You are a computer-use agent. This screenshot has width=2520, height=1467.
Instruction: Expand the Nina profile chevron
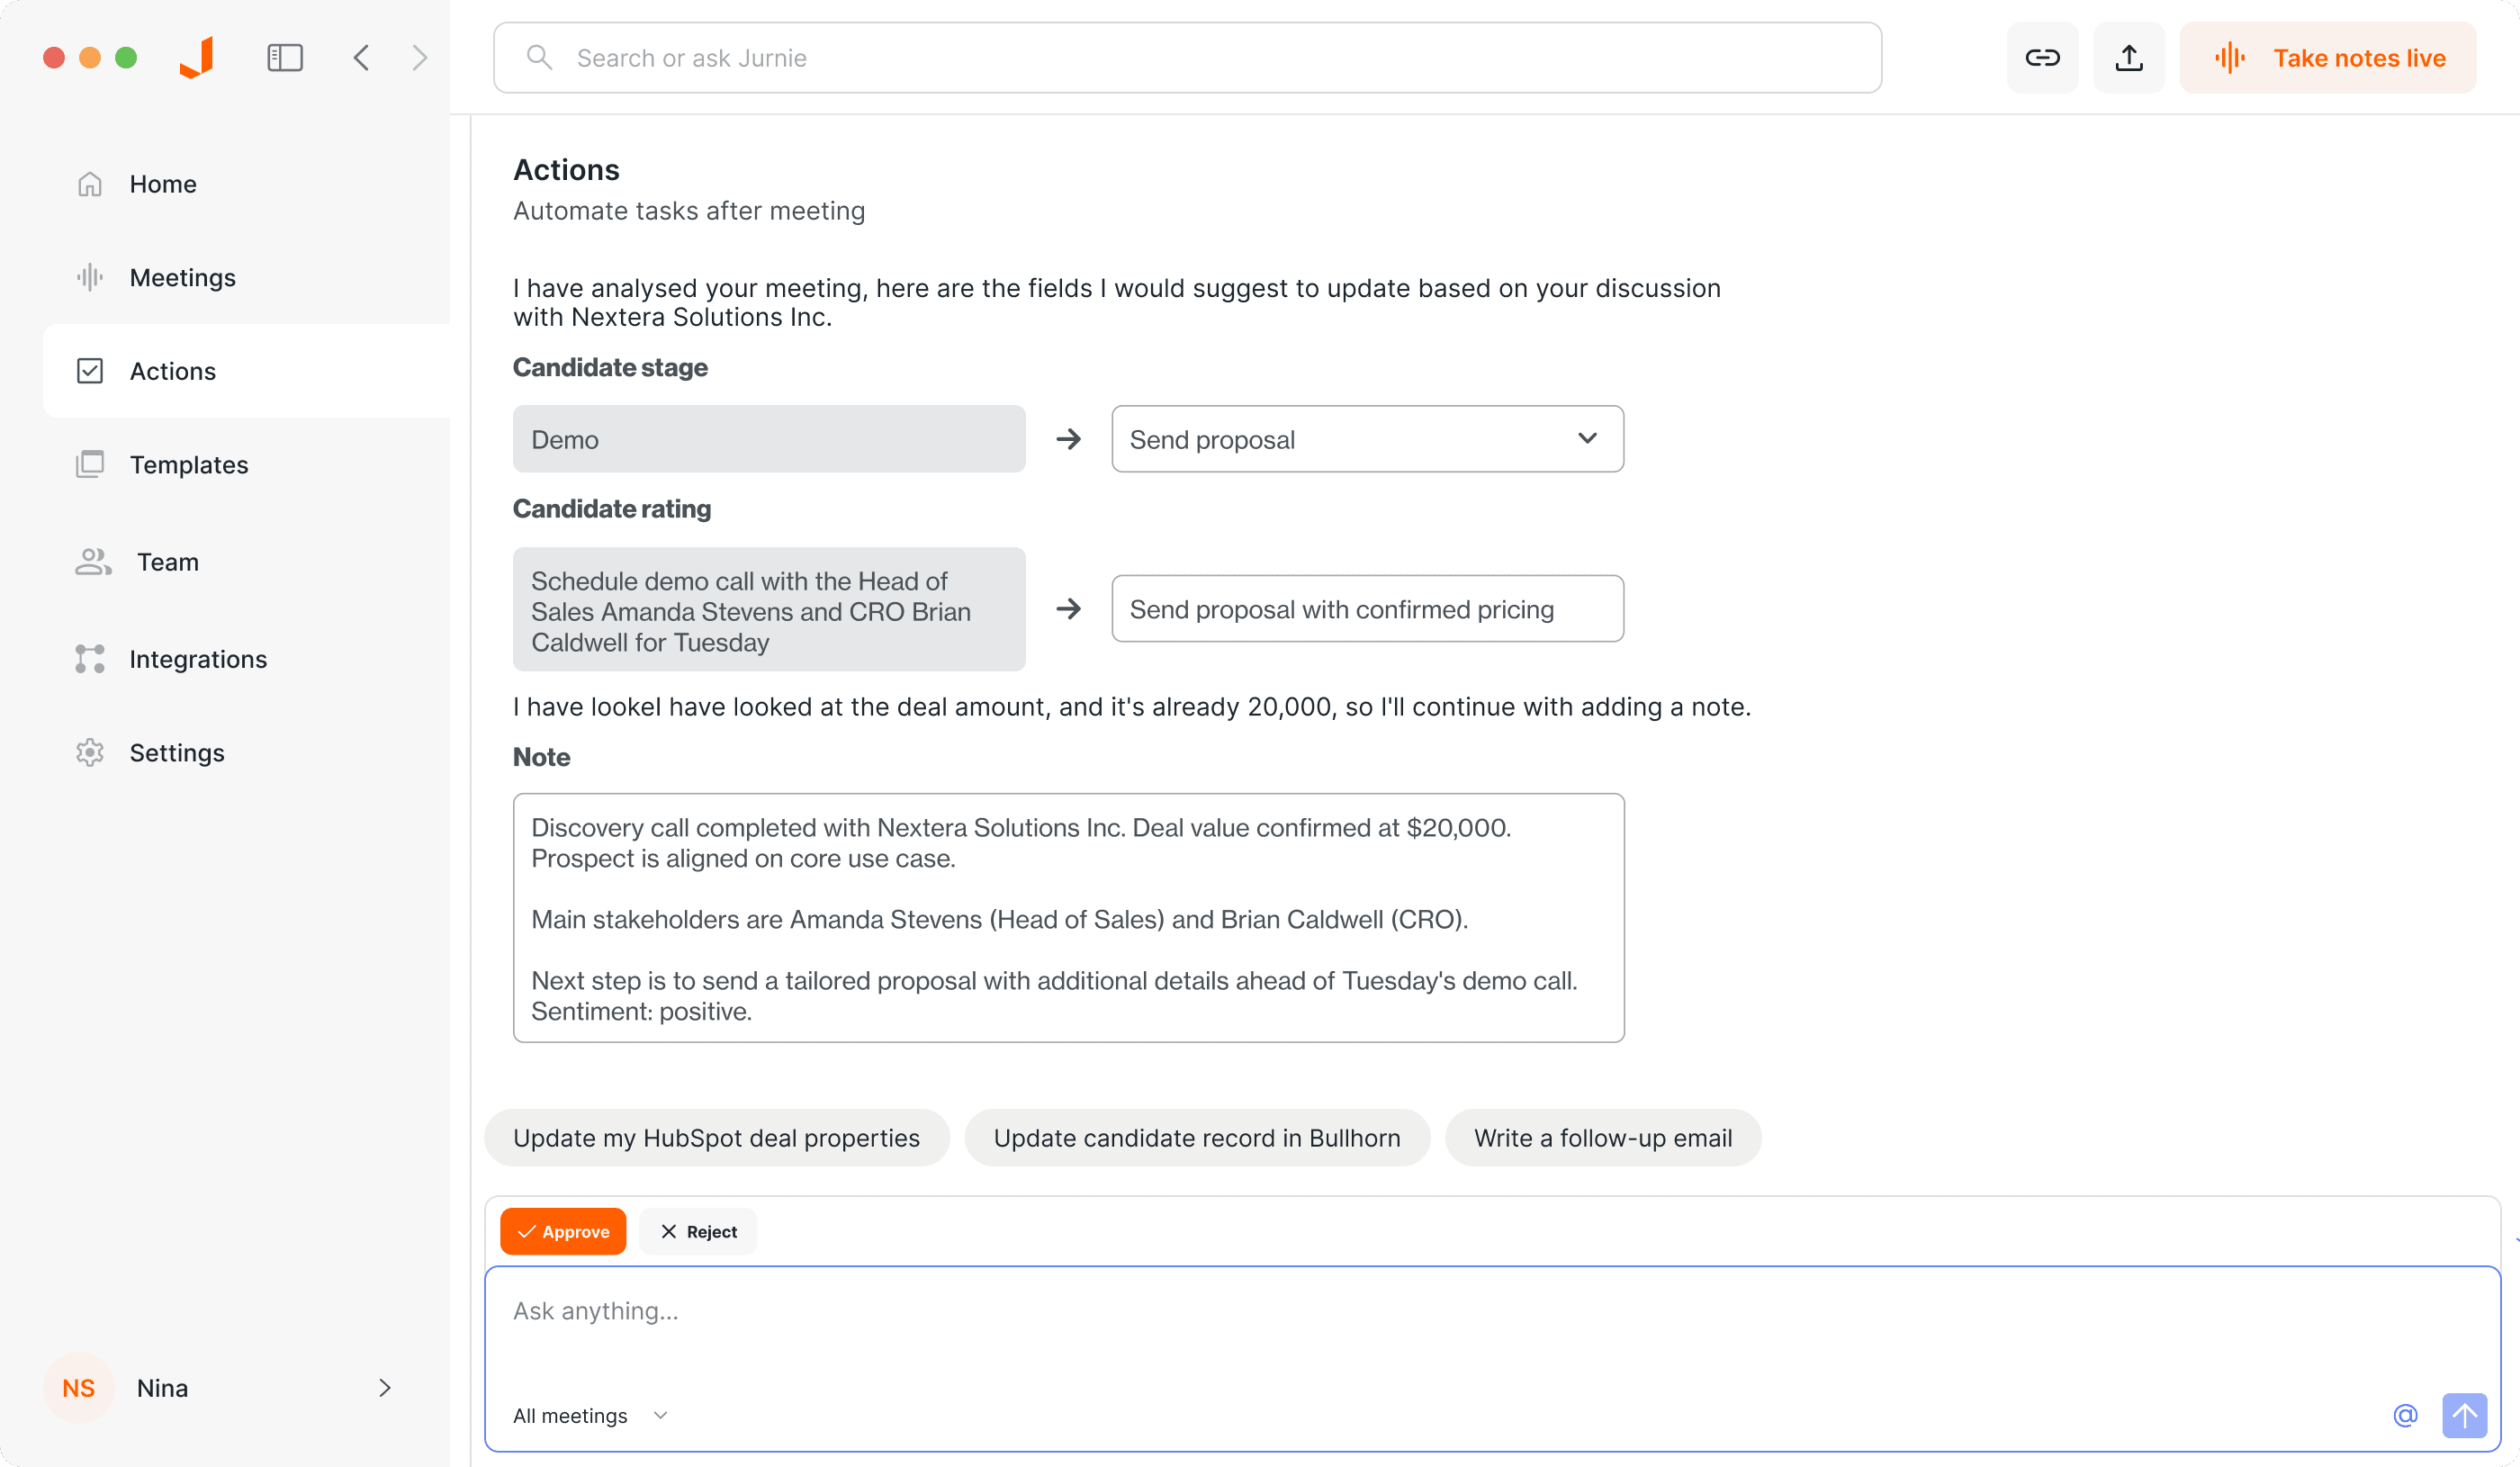384,1388
